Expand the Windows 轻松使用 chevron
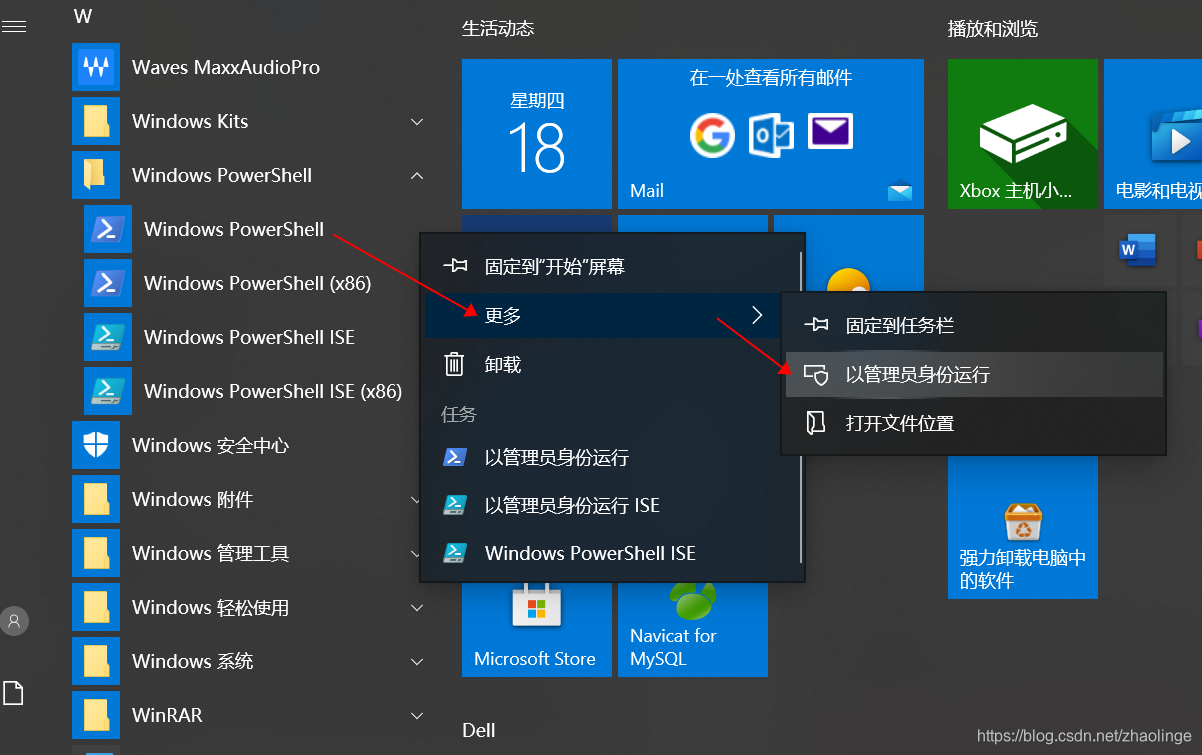 (417, 607)
